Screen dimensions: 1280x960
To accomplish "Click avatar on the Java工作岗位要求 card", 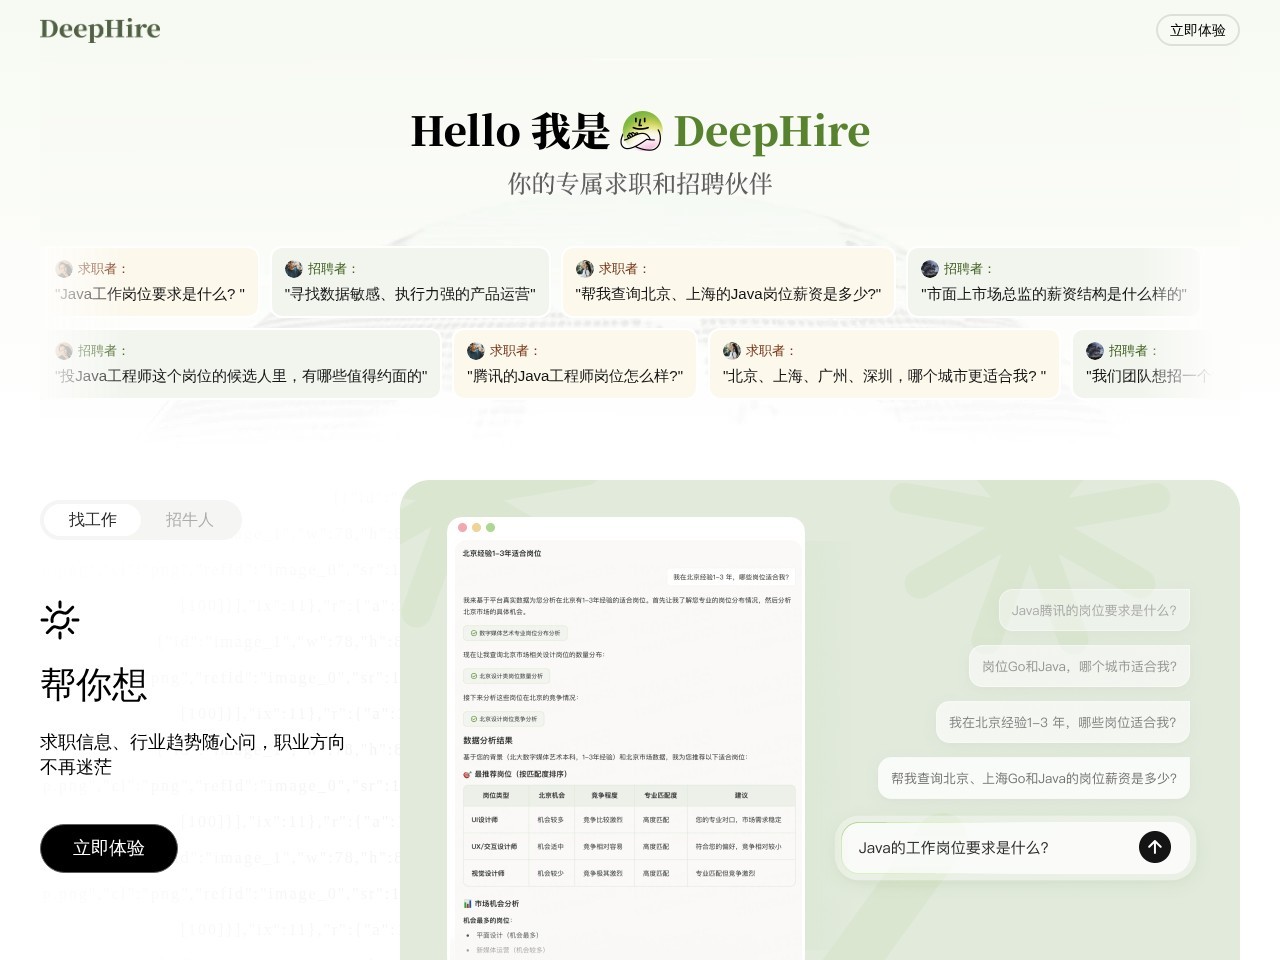I will 64,269.
